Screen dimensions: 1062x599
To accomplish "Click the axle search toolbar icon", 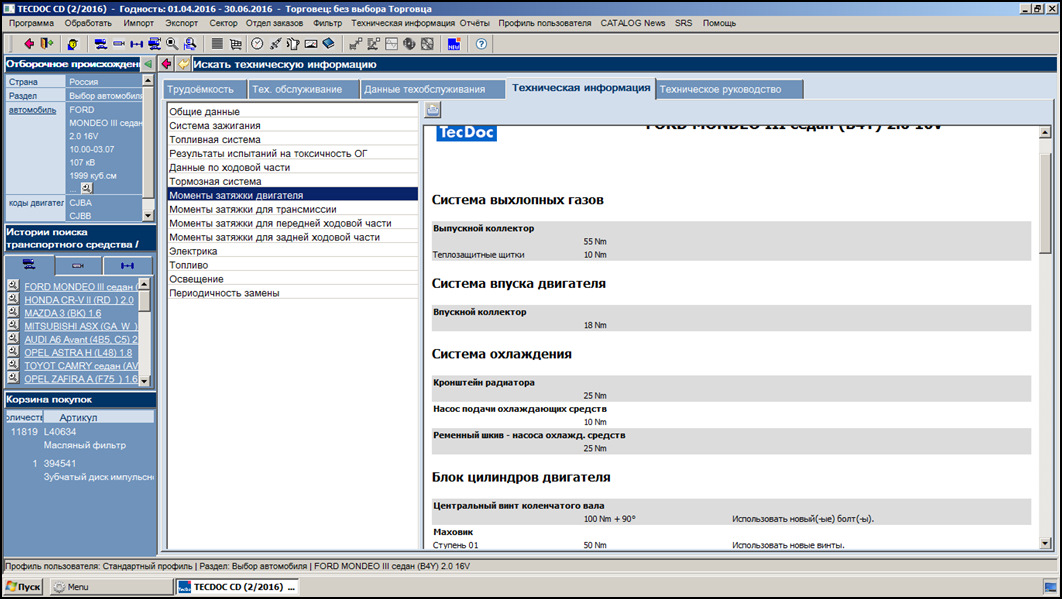I will coord(136,44).
